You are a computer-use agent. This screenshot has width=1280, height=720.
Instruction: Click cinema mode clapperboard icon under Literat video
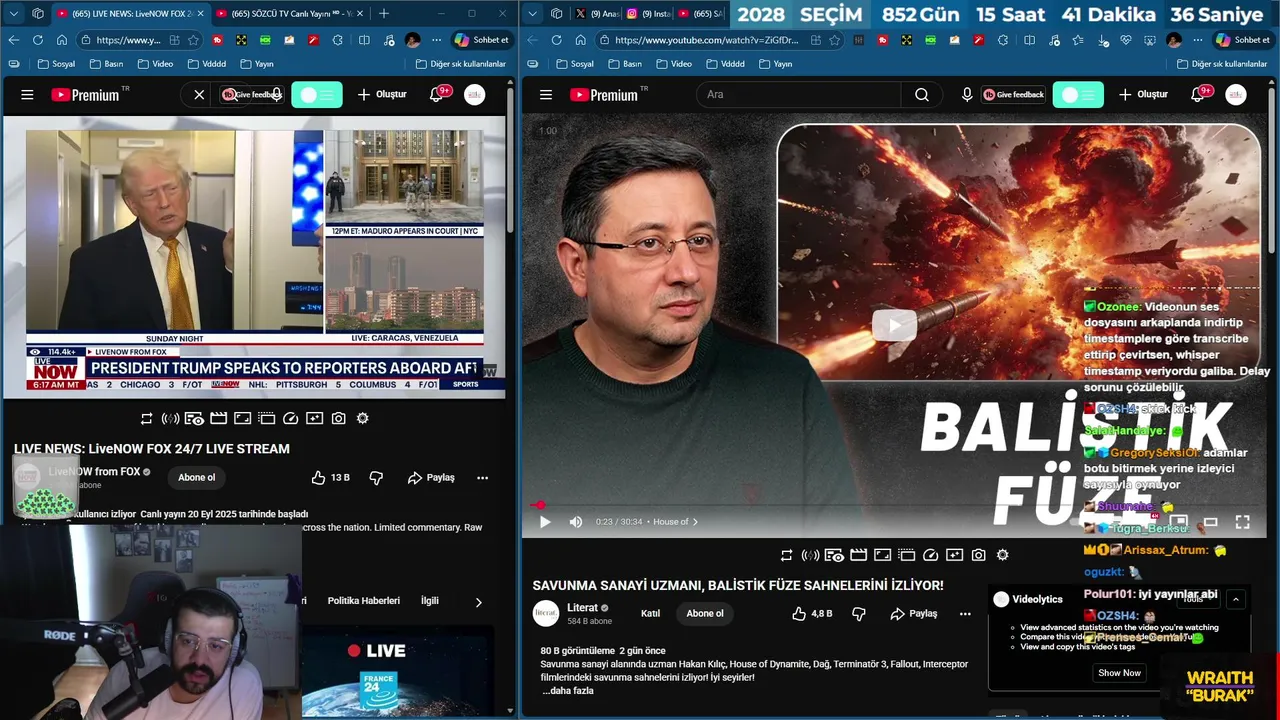pyautogui.click(x=859, y=555)
